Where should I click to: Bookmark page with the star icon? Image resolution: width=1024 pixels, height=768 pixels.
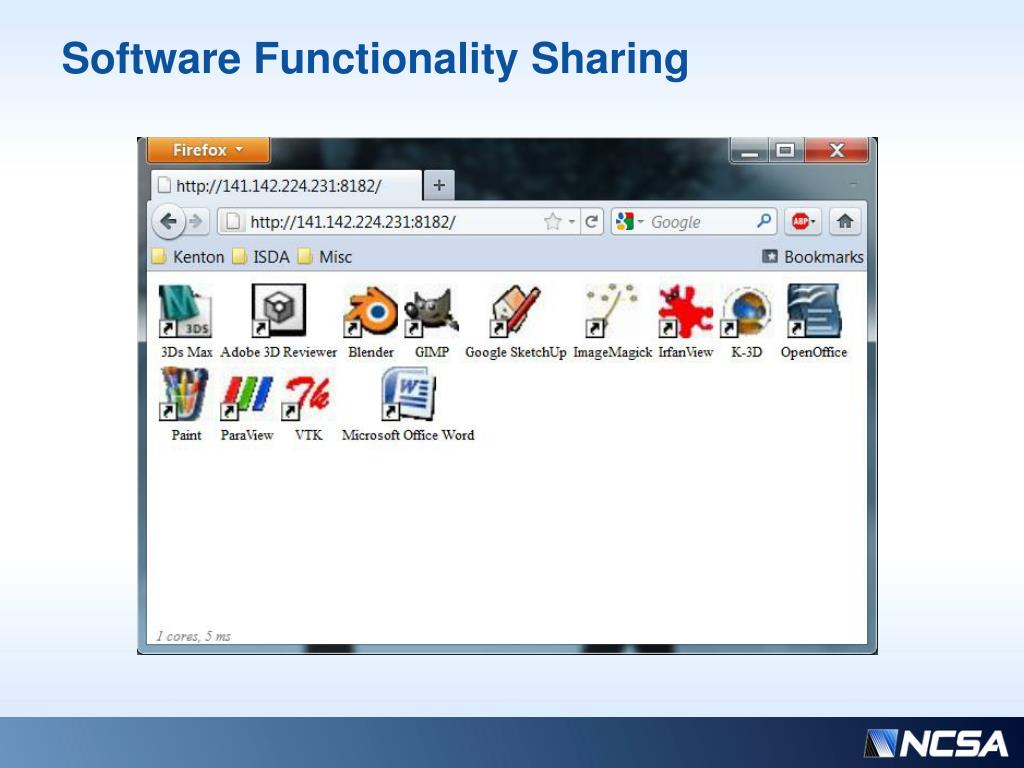(x=552, y=222)
